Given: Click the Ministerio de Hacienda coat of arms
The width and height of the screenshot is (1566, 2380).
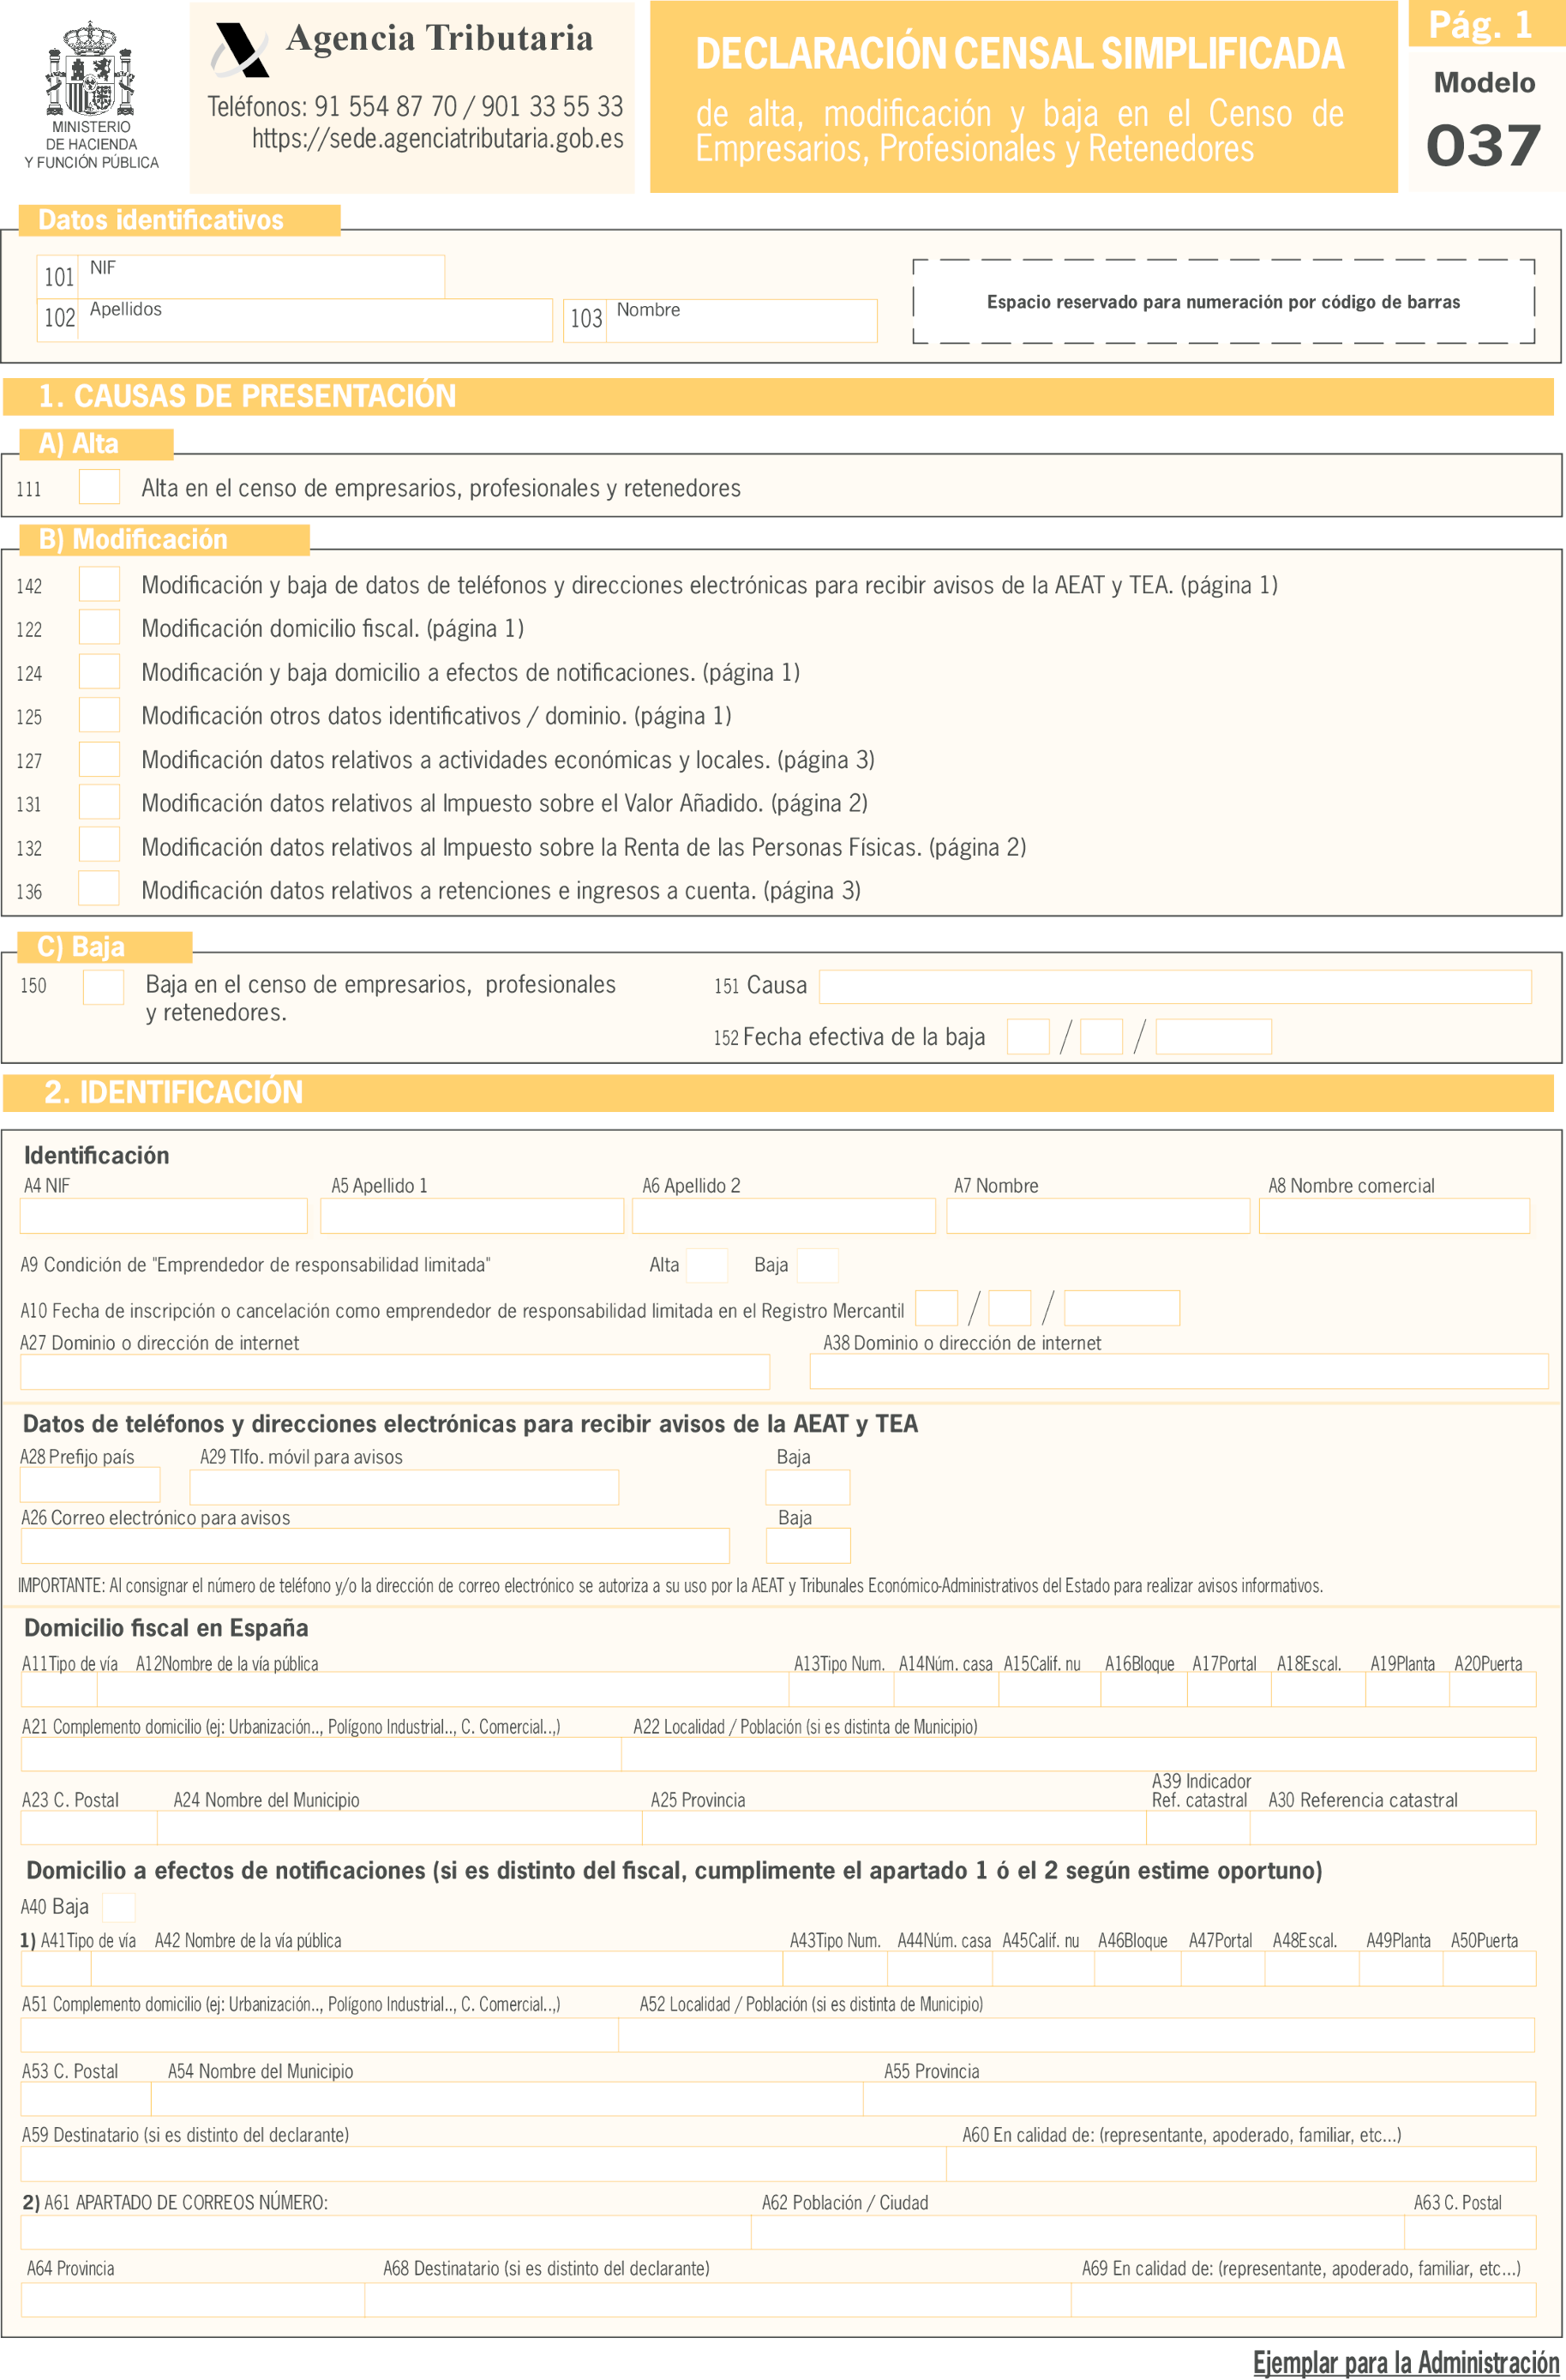Looking at the screenshot, I should [x=90, y=68].
